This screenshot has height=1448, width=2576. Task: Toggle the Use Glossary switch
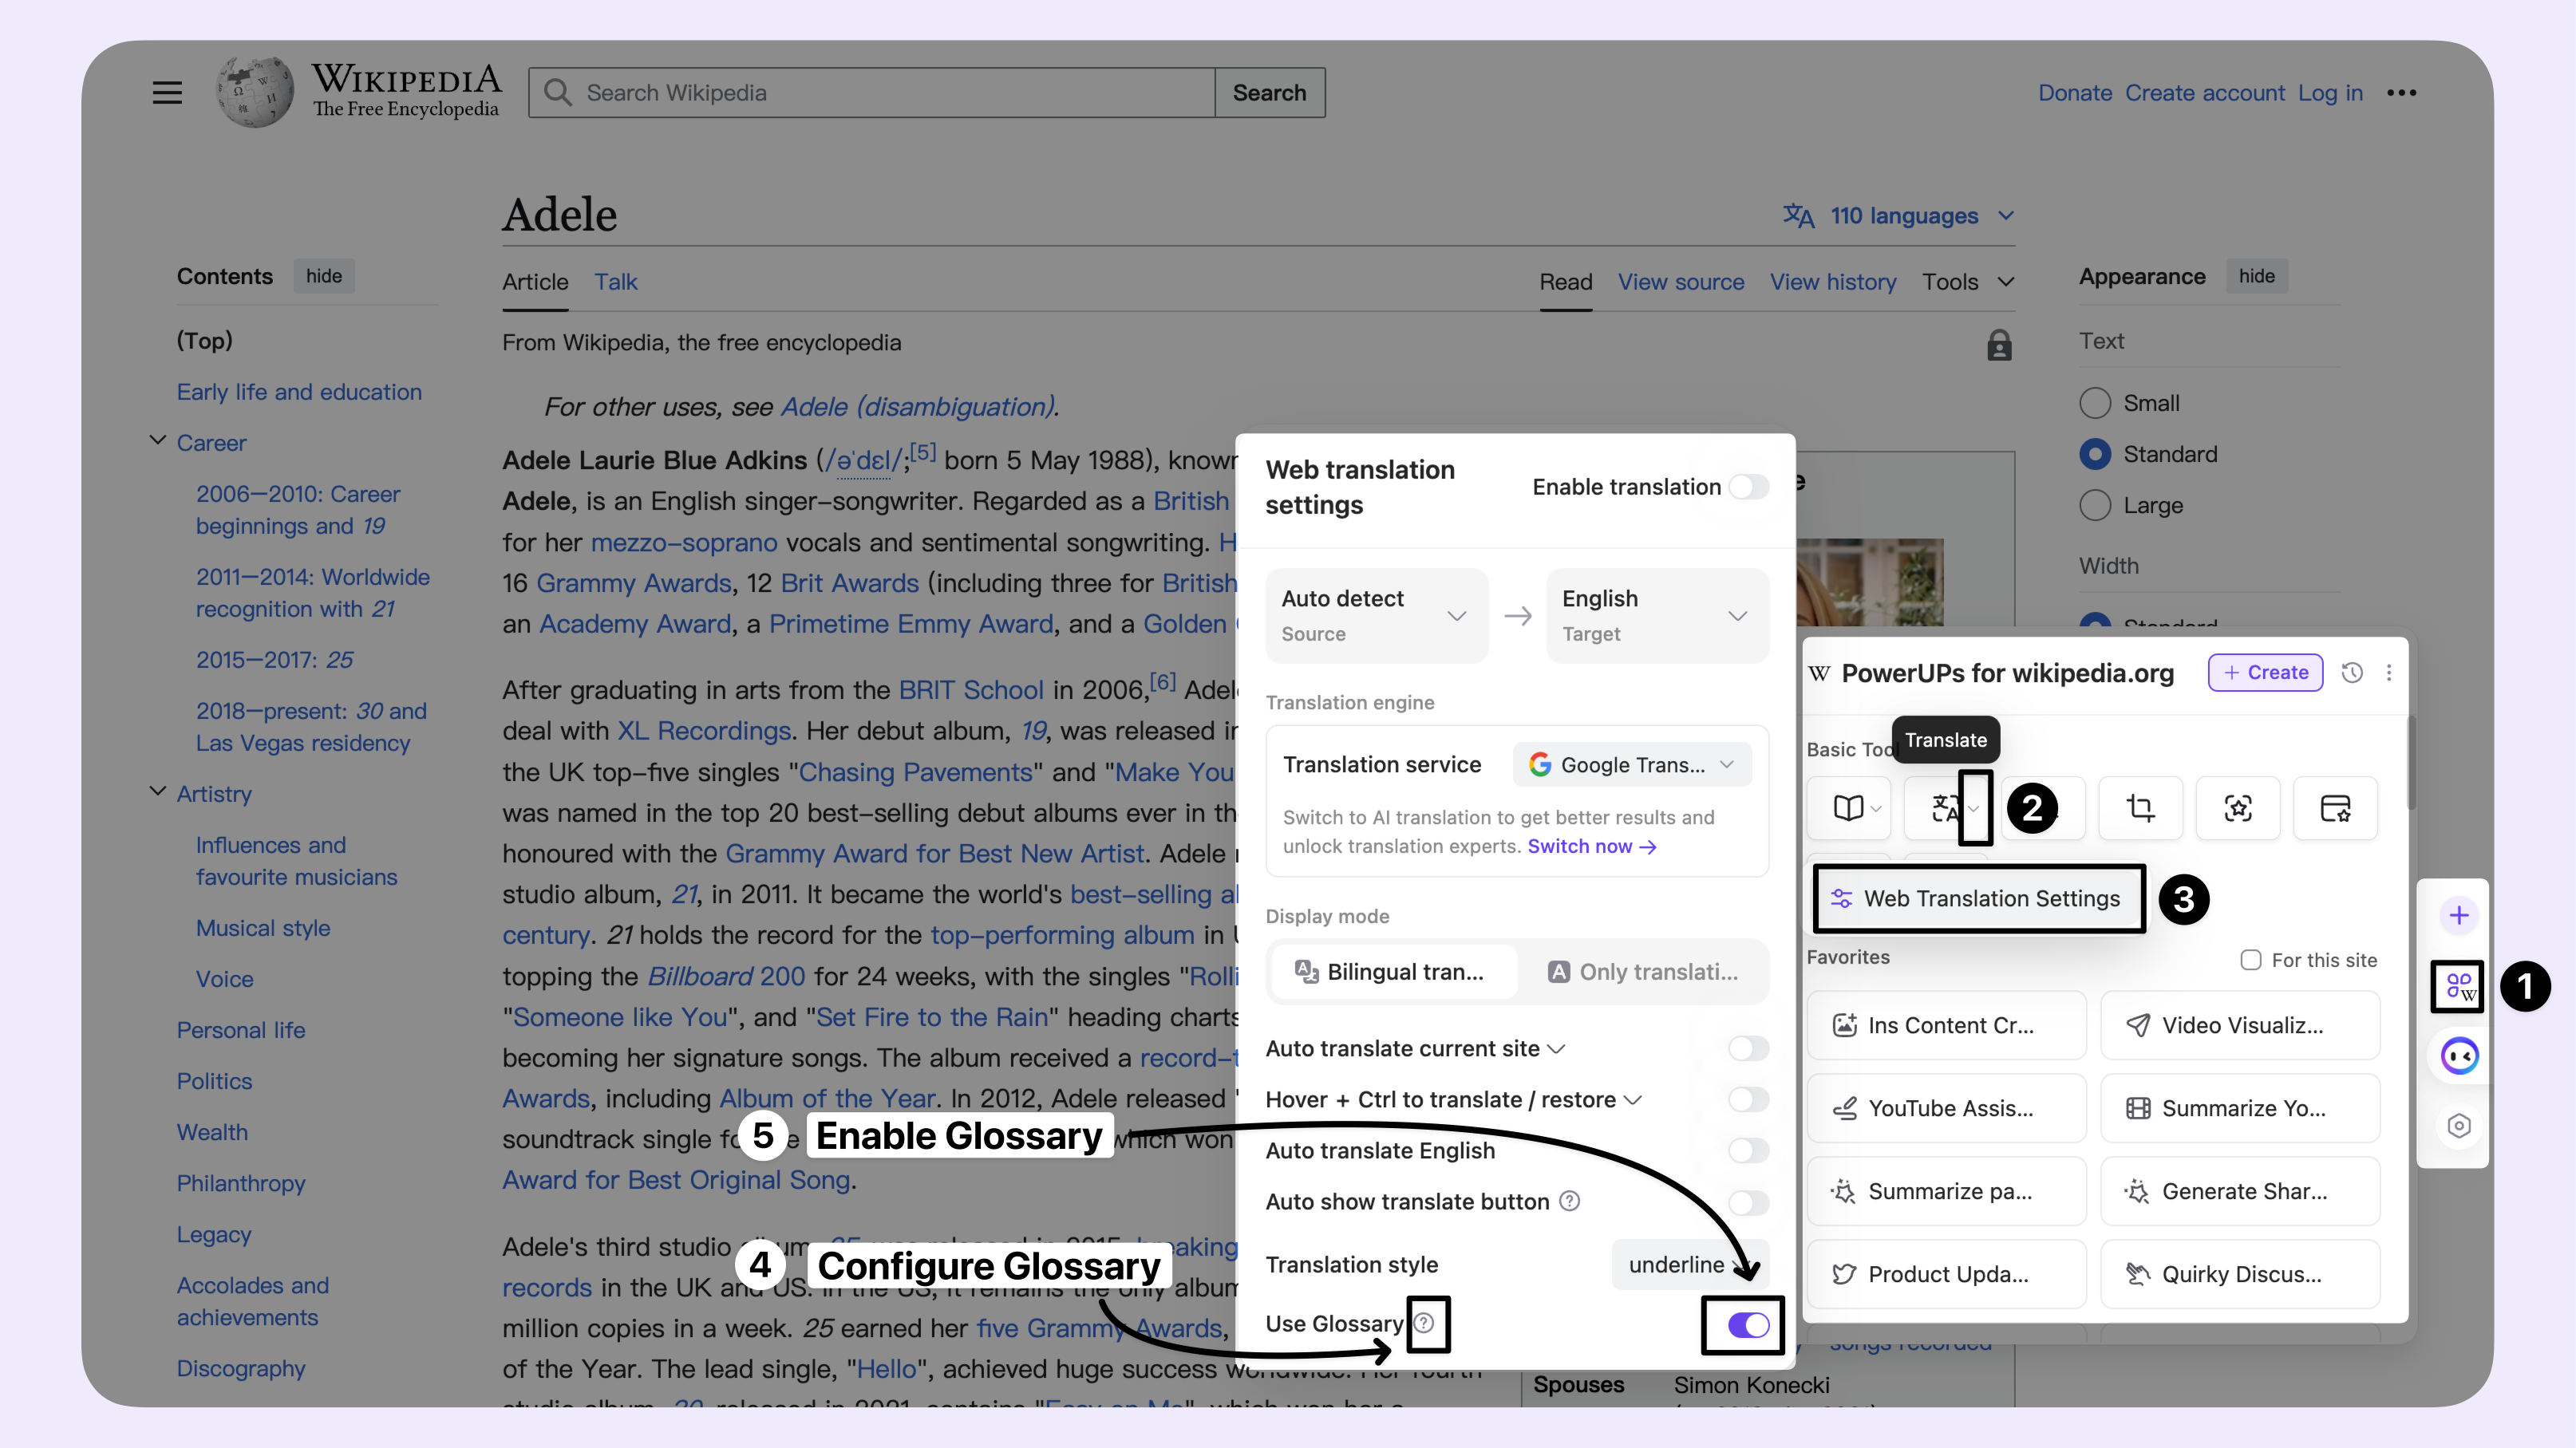(x=1746, y=1324)
